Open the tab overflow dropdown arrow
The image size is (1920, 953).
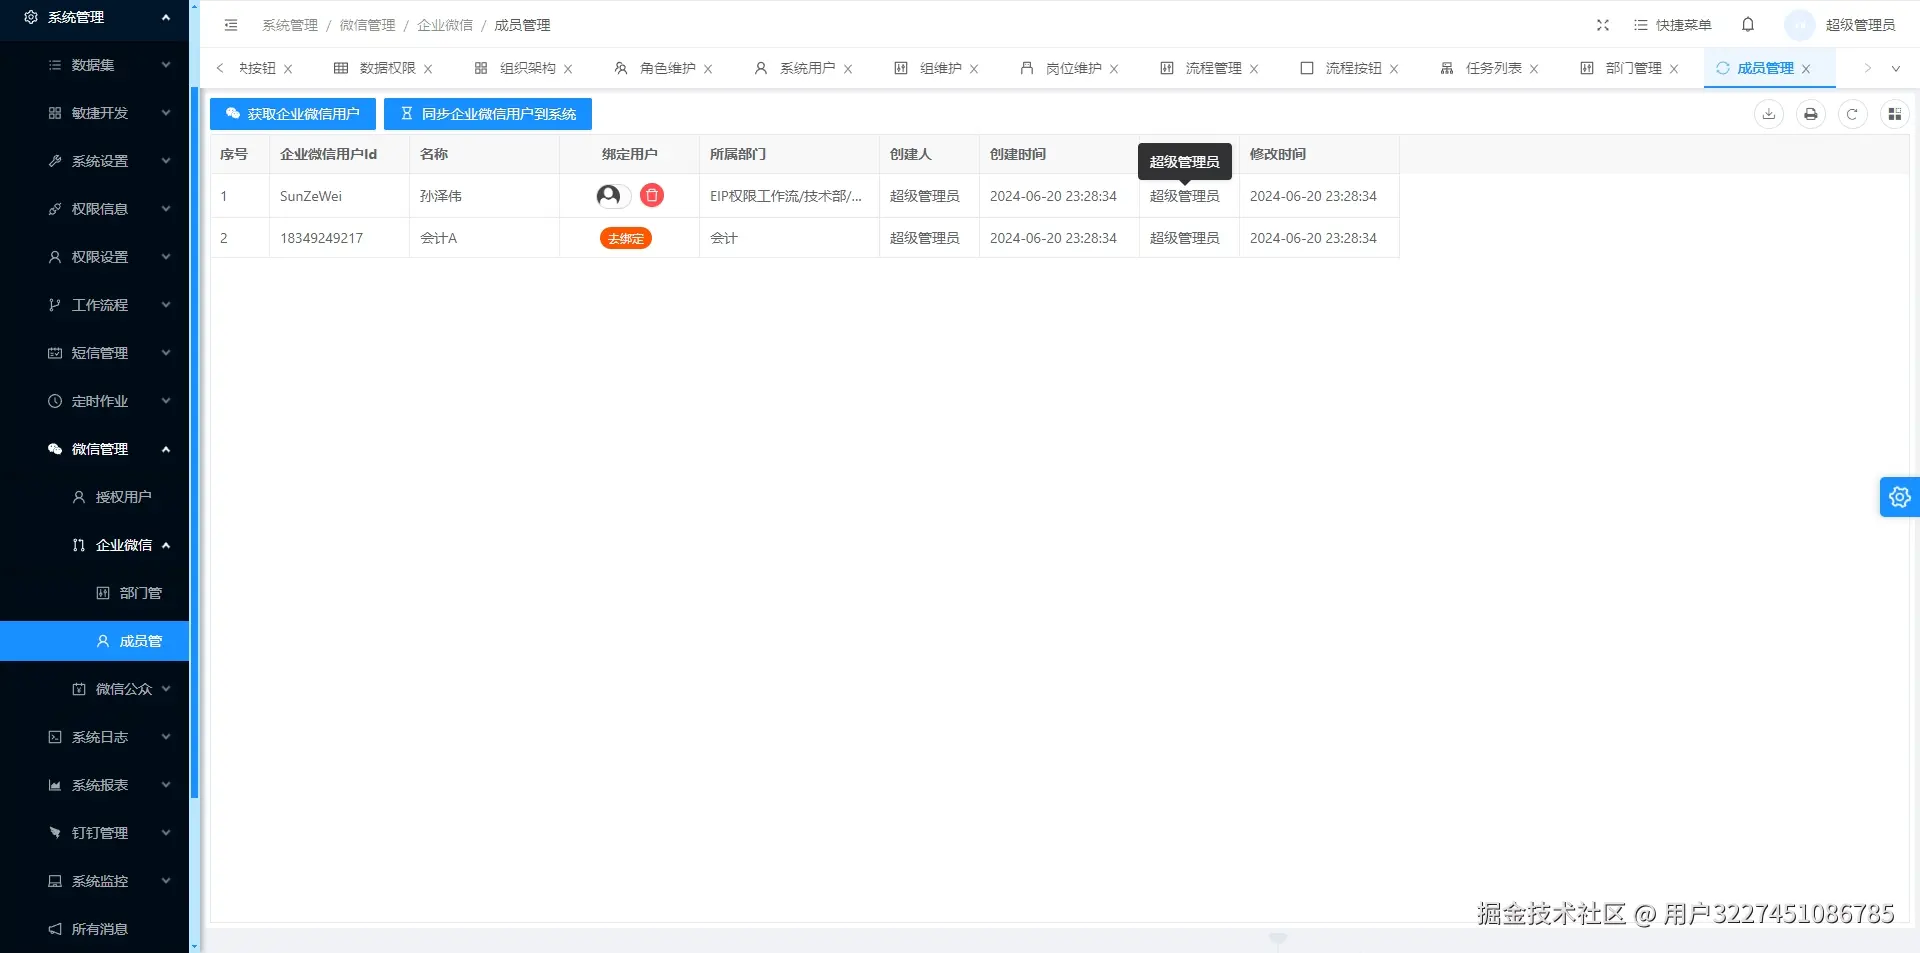click(1896, 68)
